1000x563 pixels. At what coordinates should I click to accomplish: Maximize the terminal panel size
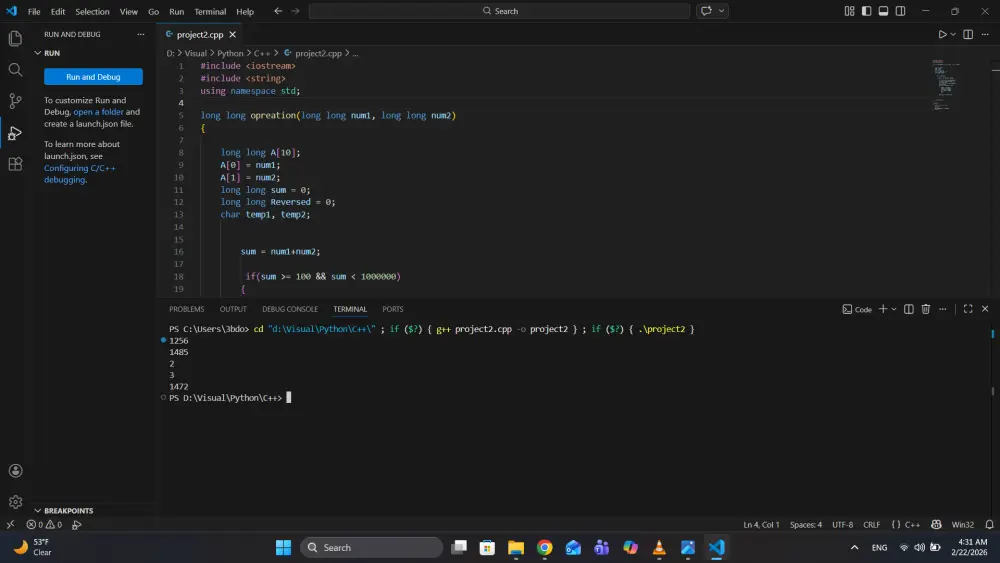pyautogui.click(x=968, y=309)
